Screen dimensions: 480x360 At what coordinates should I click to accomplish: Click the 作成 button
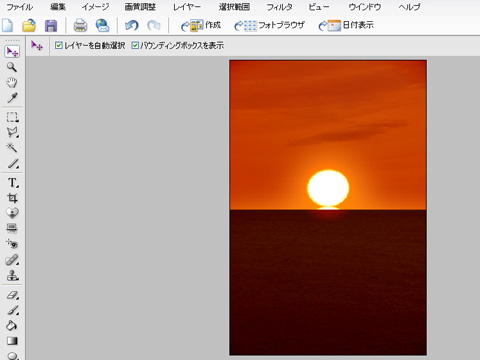[201, 25]
